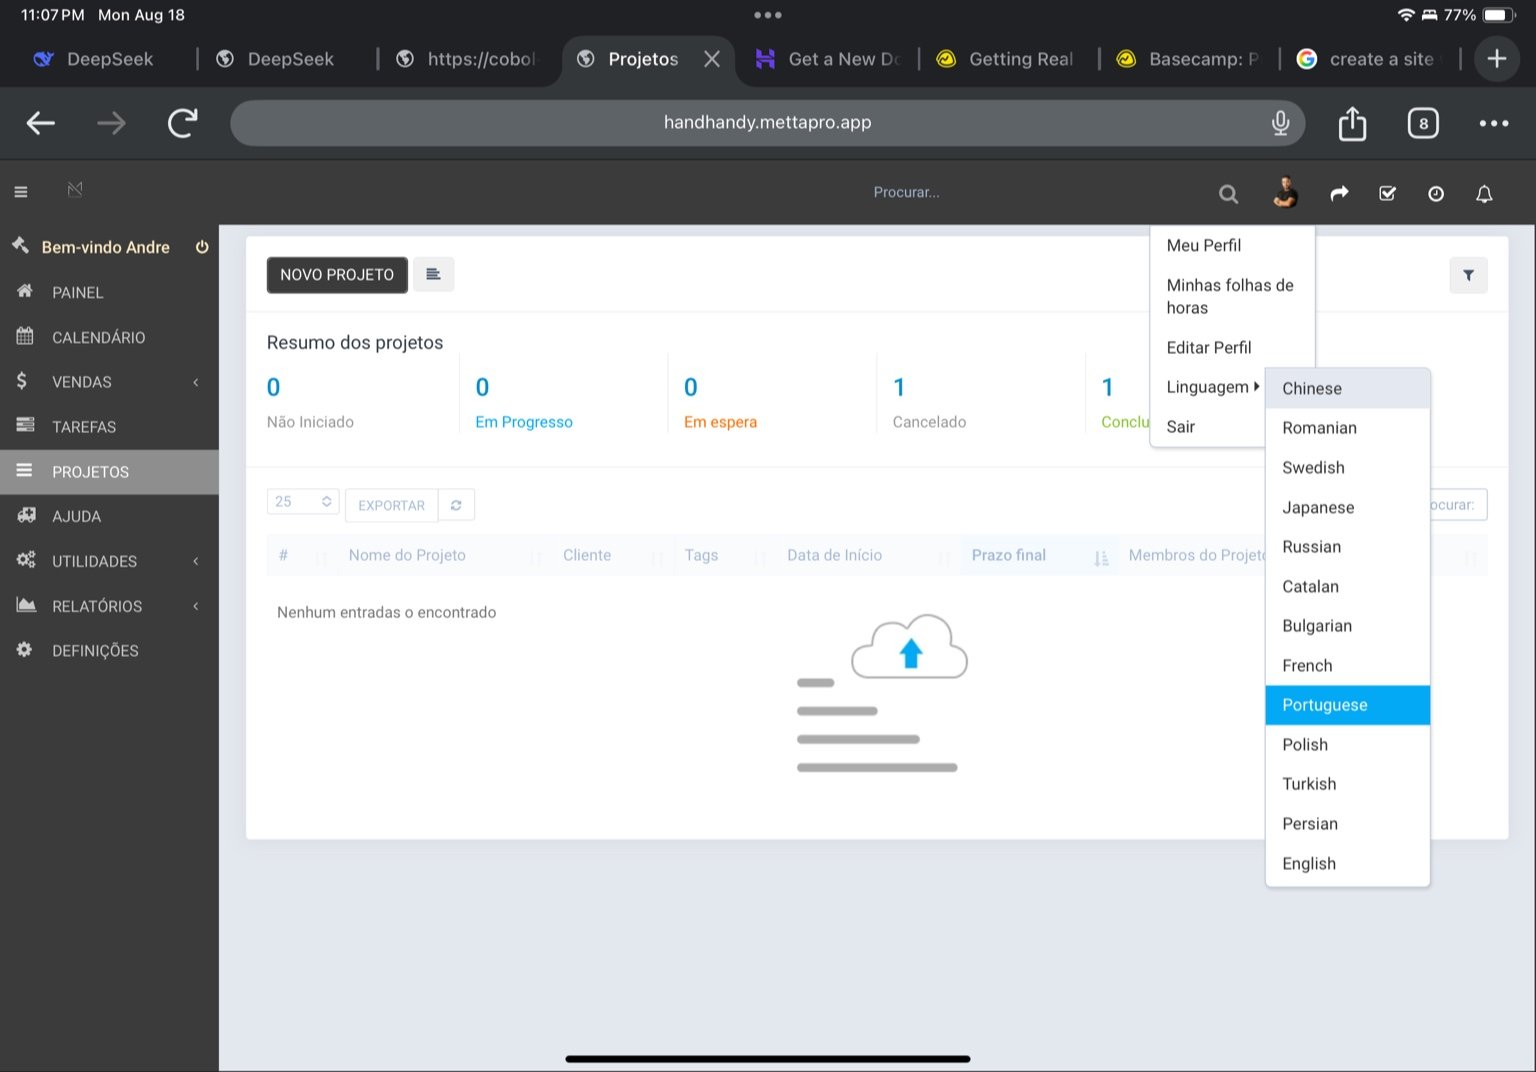Click the power logout icon beside Bem-vindo Andre
Viewport: 1536px width, 1072px height.
(x=202, y=247)
